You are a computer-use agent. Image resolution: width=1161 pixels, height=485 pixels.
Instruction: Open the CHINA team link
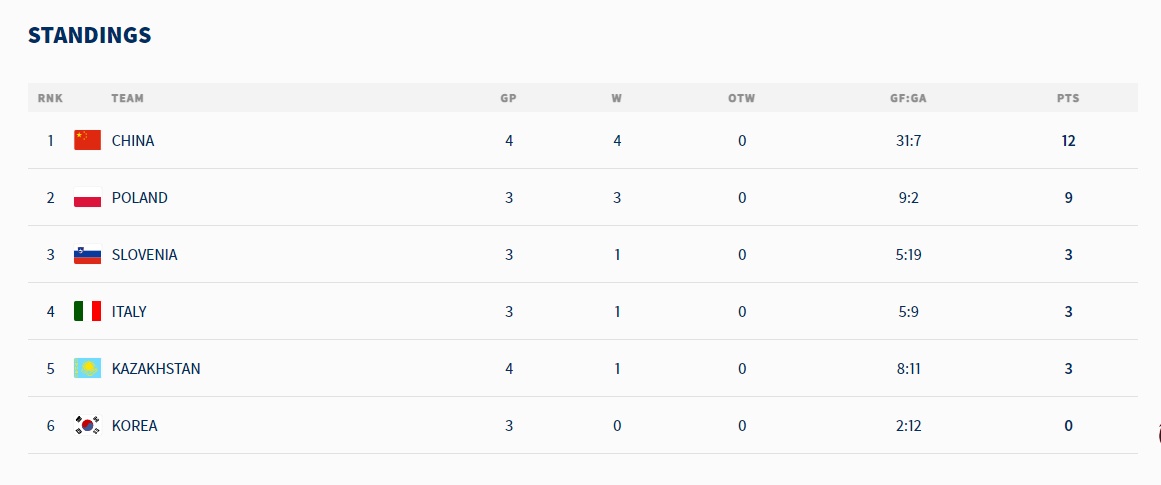click(133, 141)
